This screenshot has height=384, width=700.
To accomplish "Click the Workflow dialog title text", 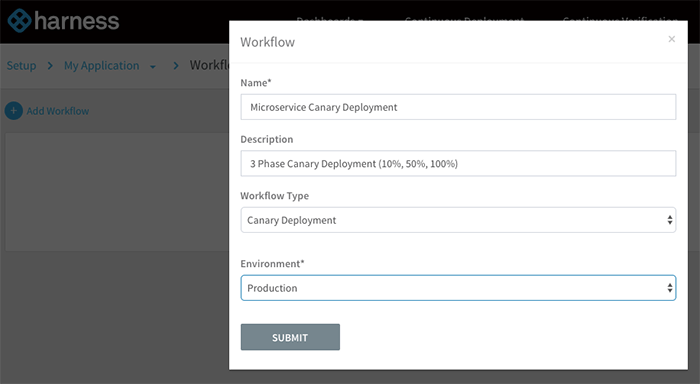I will 267,42.
